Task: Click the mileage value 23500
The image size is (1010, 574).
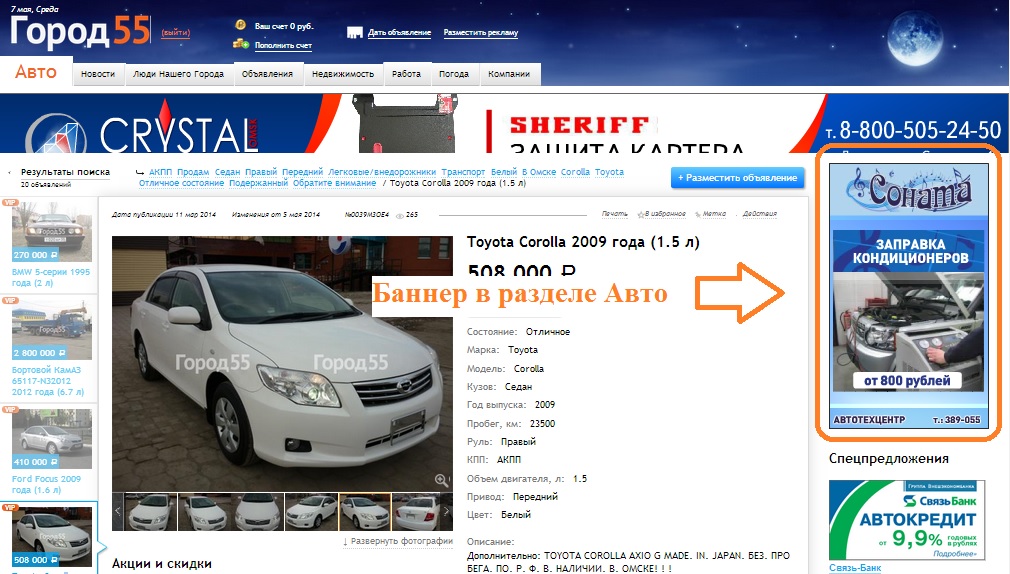Action: click(542, 423)
